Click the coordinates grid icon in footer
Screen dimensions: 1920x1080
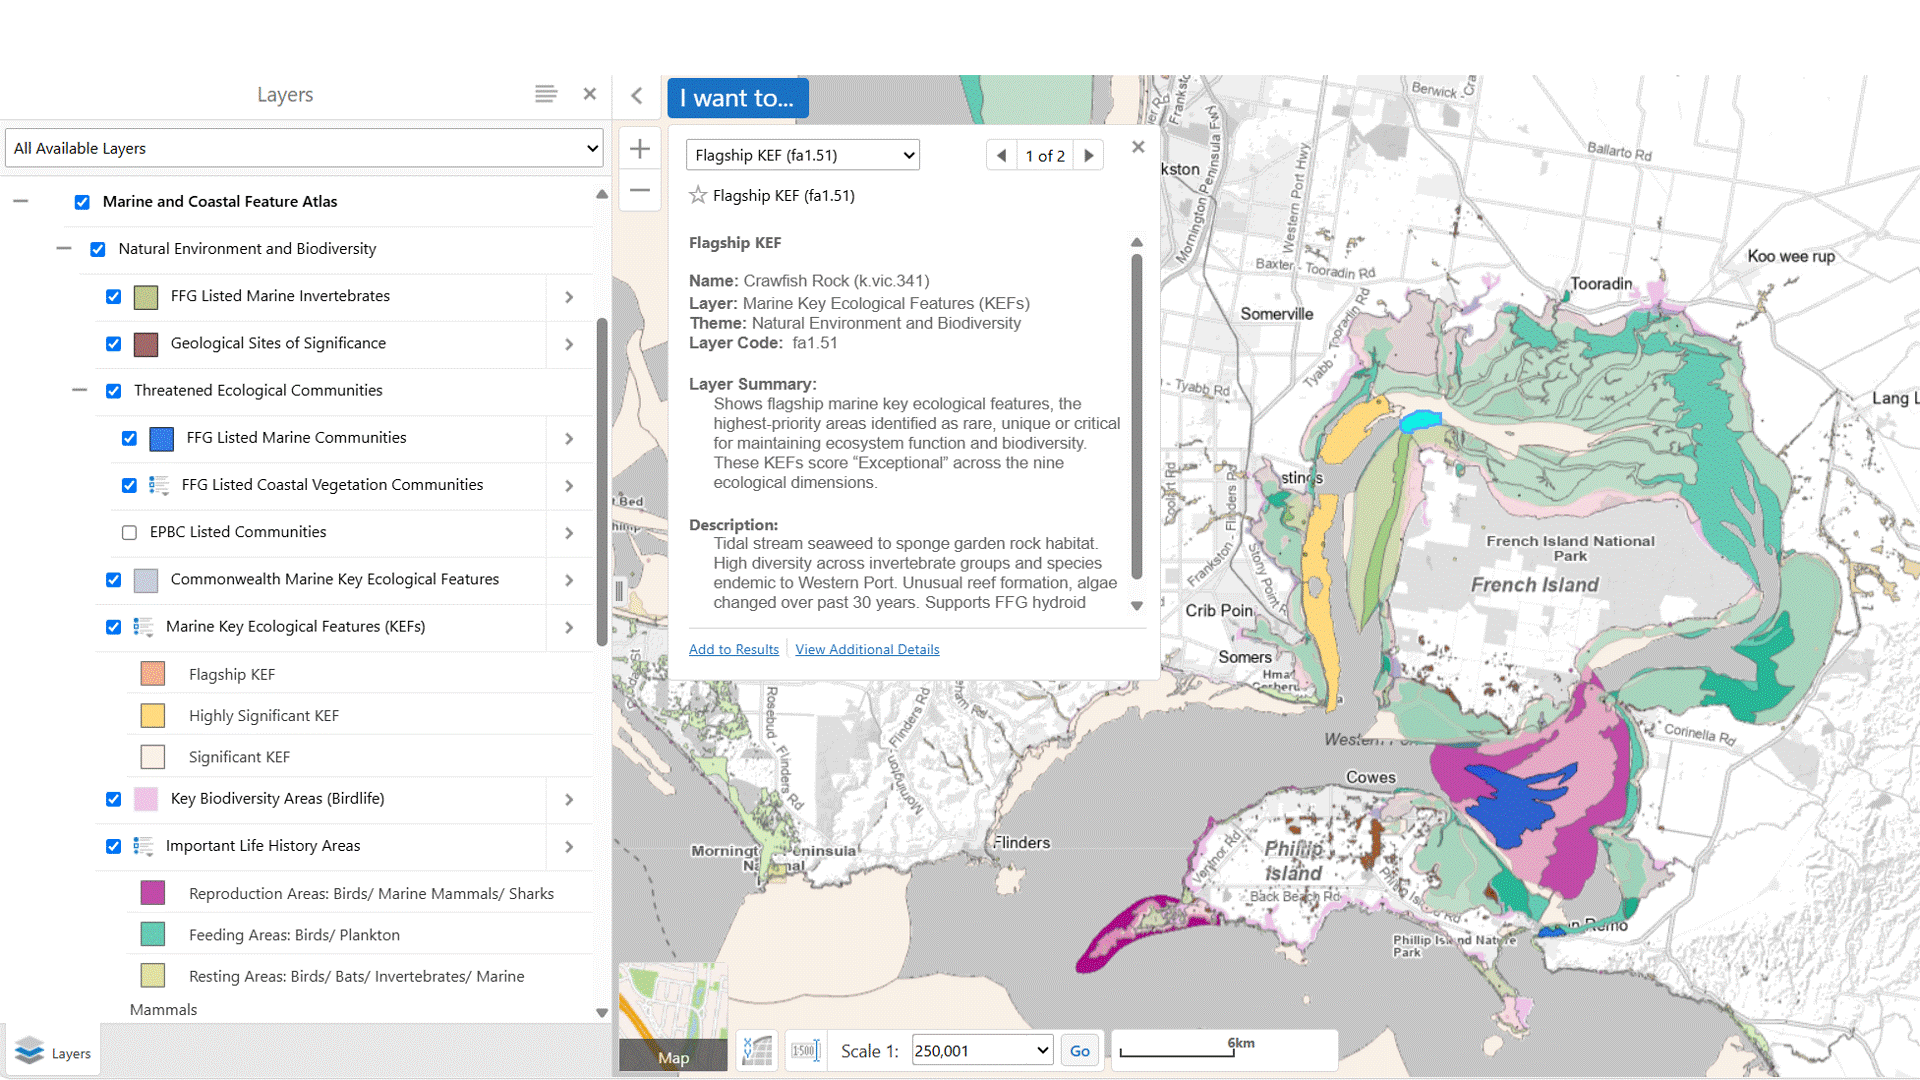pos(757,1051)
